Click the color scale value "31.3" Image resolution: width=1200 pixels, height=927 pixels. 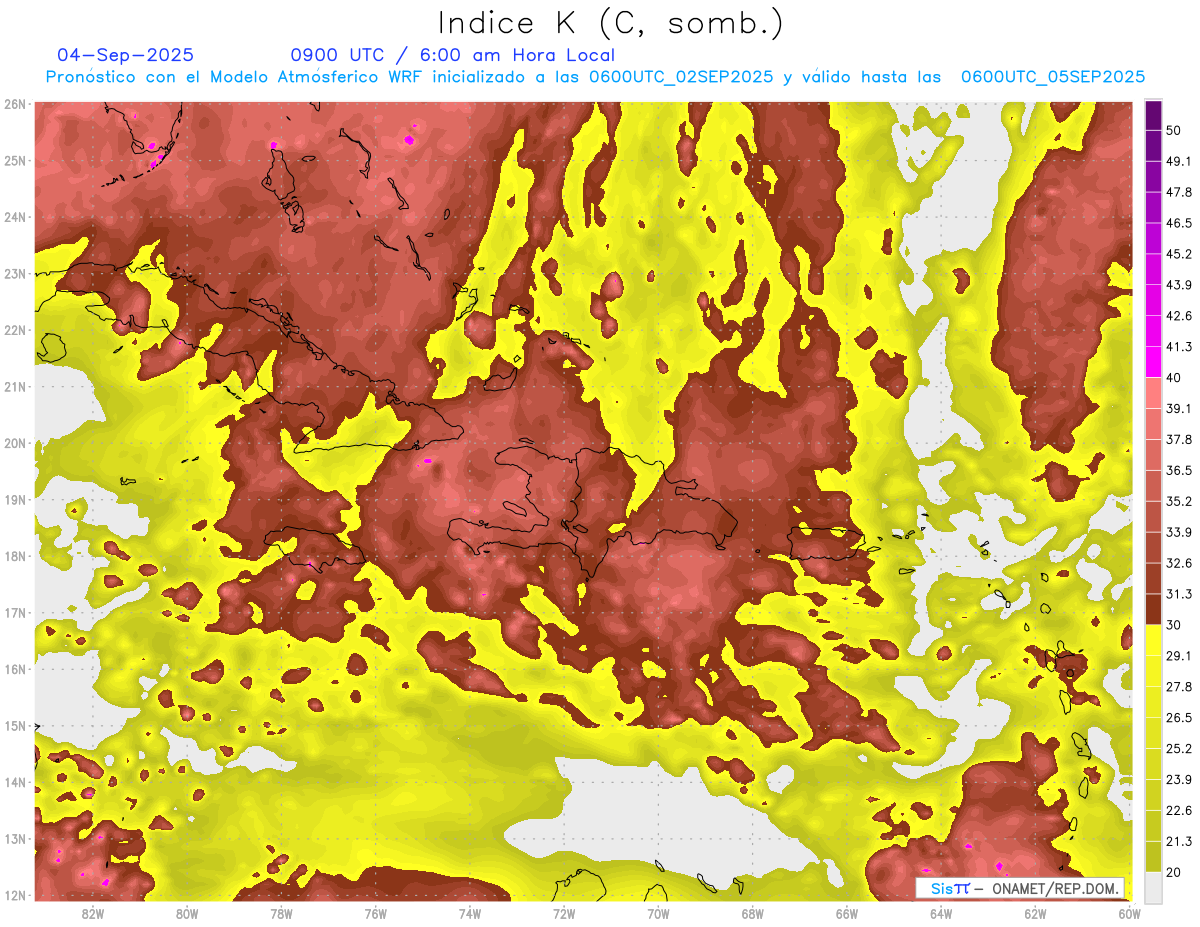[1179, 594]
